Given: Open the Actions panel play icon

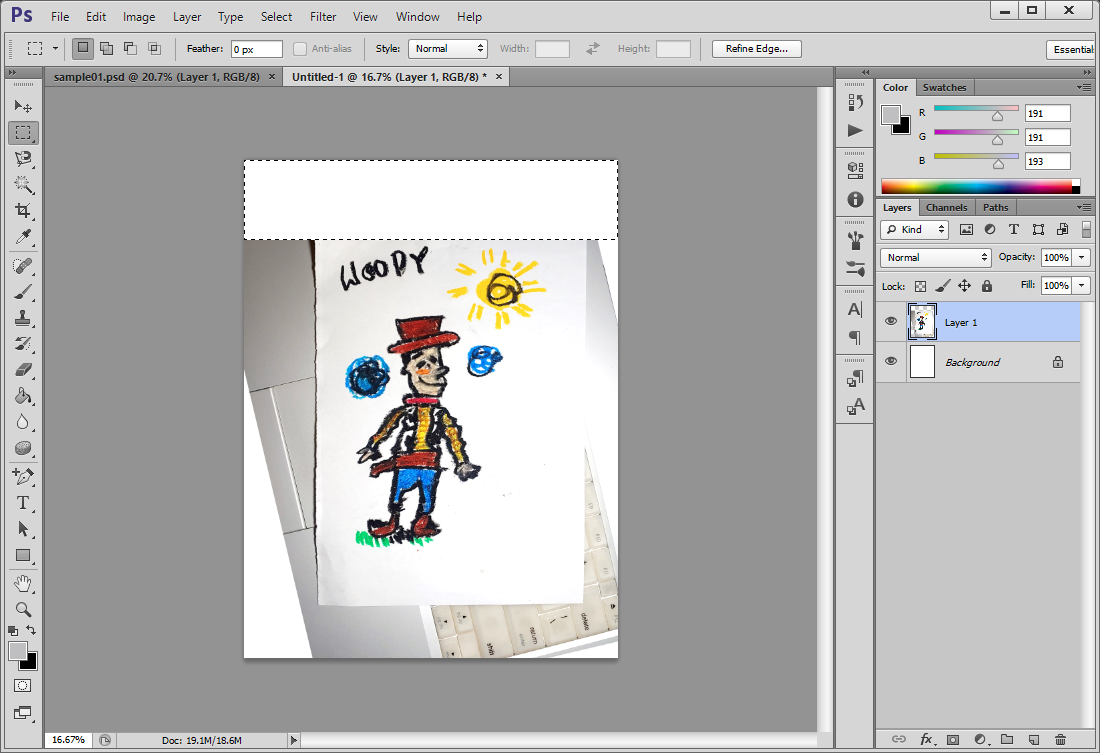Looking at the screenshot, I should coord(855,131).
